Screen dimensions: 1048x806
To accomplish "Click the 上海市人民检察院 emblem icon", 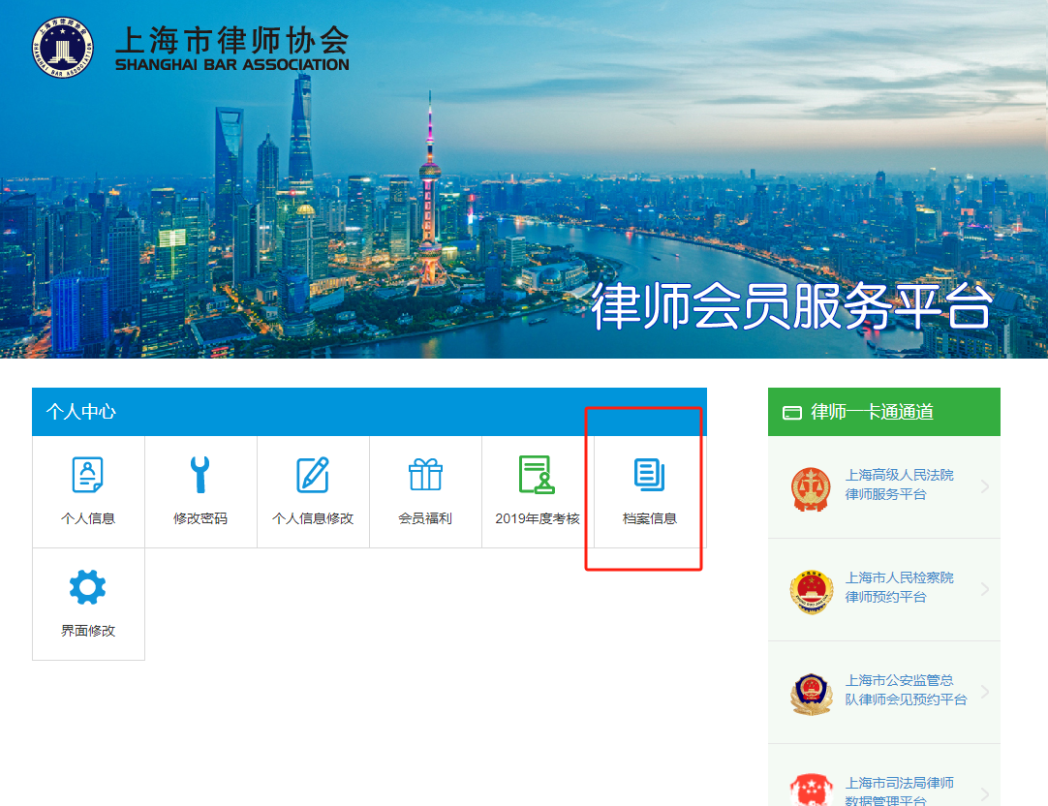I will click(x=810, y=590).
